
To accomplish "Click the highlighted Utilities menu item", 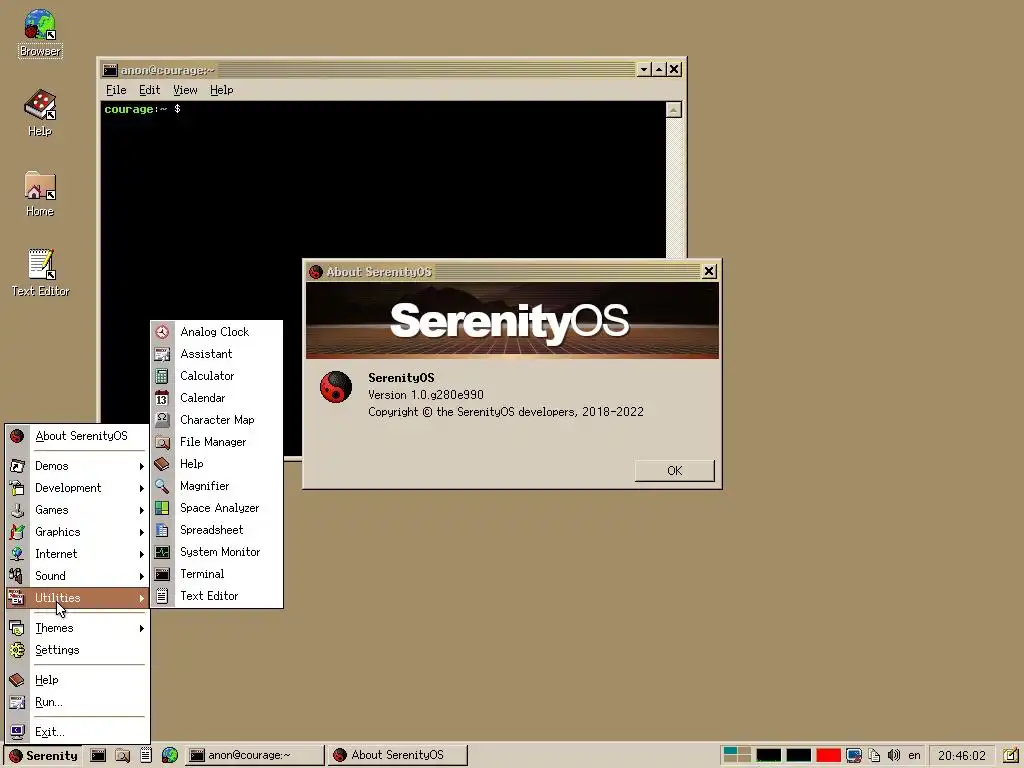I will pyautogui.click(x=77, y=598).
